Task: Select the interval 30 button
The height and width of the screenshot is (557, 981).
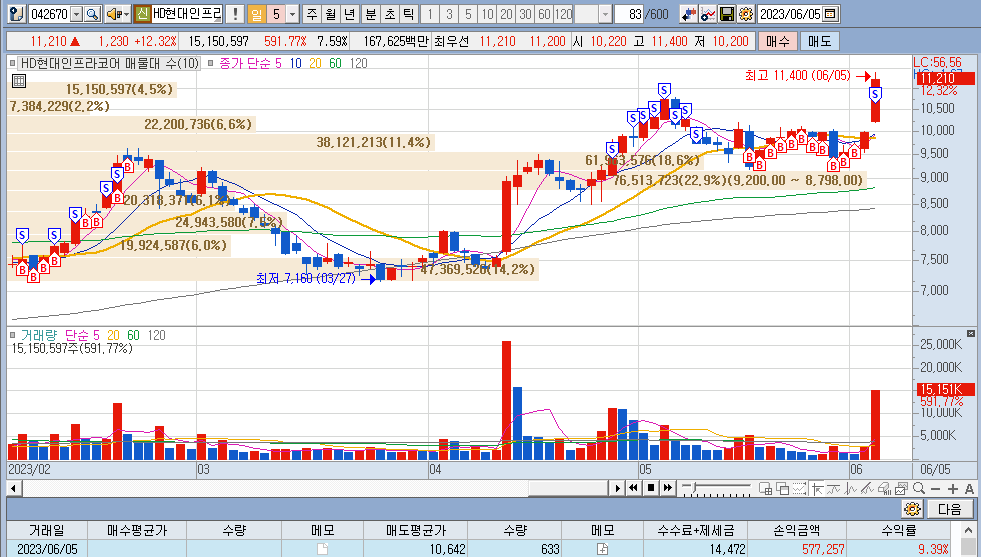Action: pyautogui.click(x=526, y=14)
